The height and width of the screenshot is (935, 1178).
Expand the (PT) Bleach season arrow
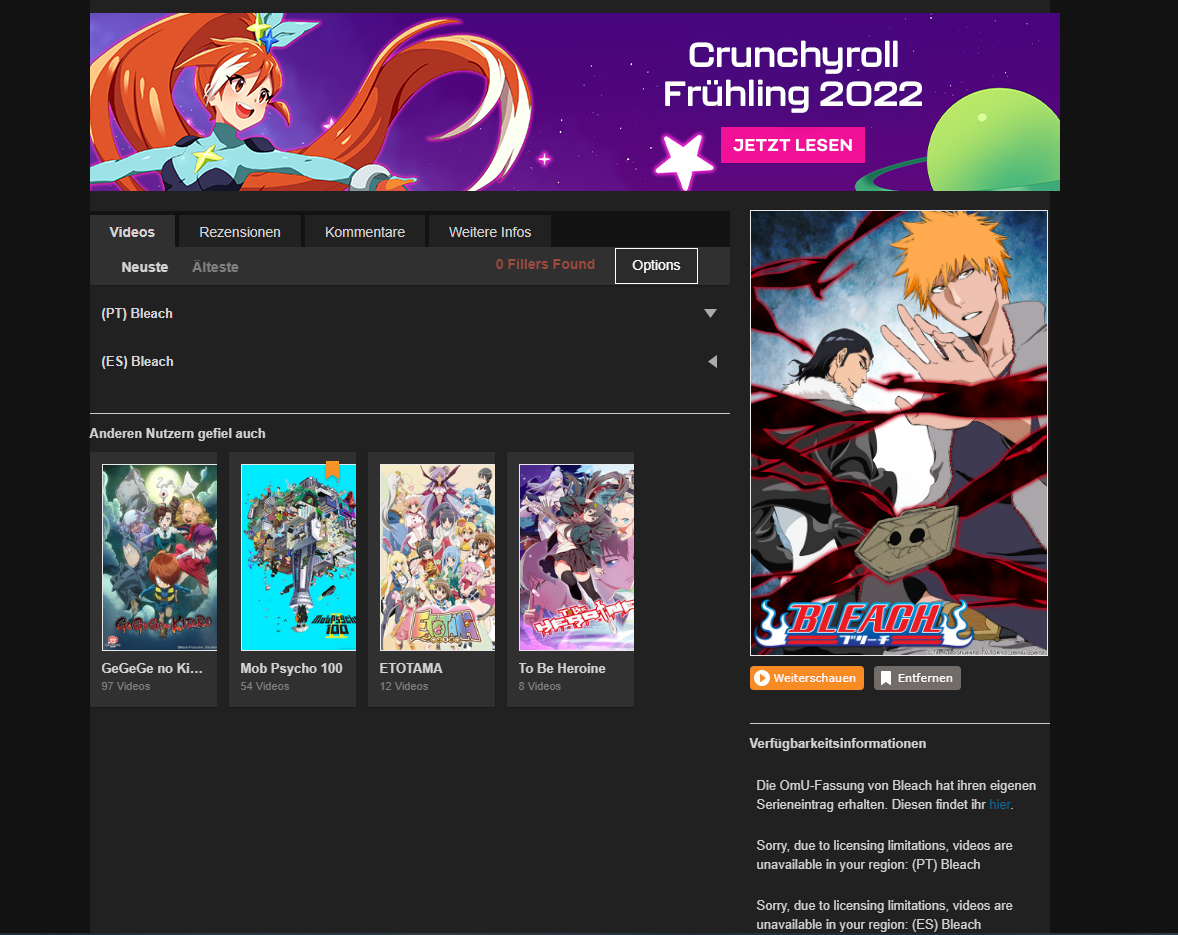point(710,313)
